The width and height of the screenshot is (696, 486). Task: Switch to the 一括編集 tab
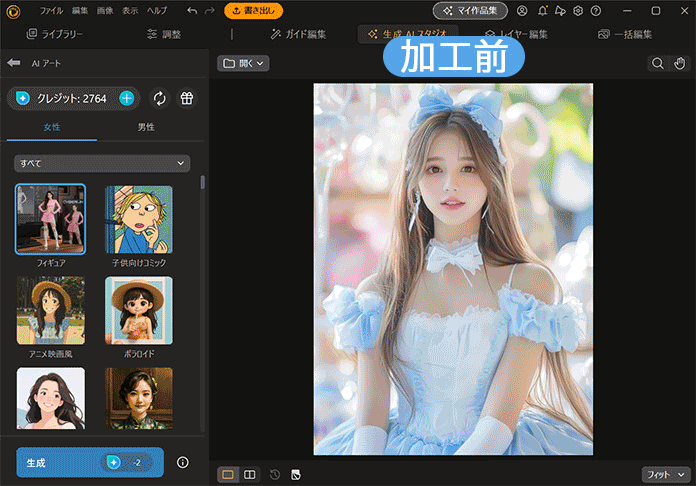625,34
